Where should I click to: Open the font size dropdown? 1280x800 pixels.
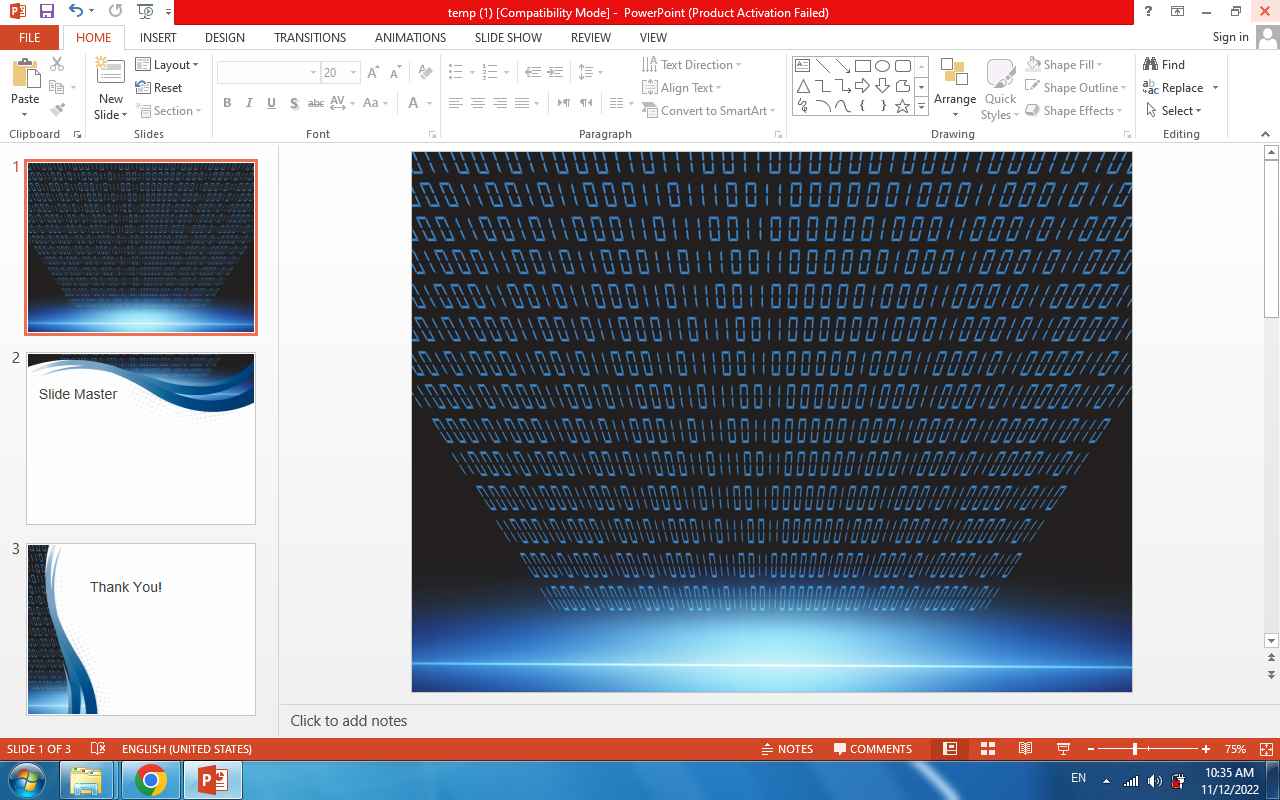point(353,73)
